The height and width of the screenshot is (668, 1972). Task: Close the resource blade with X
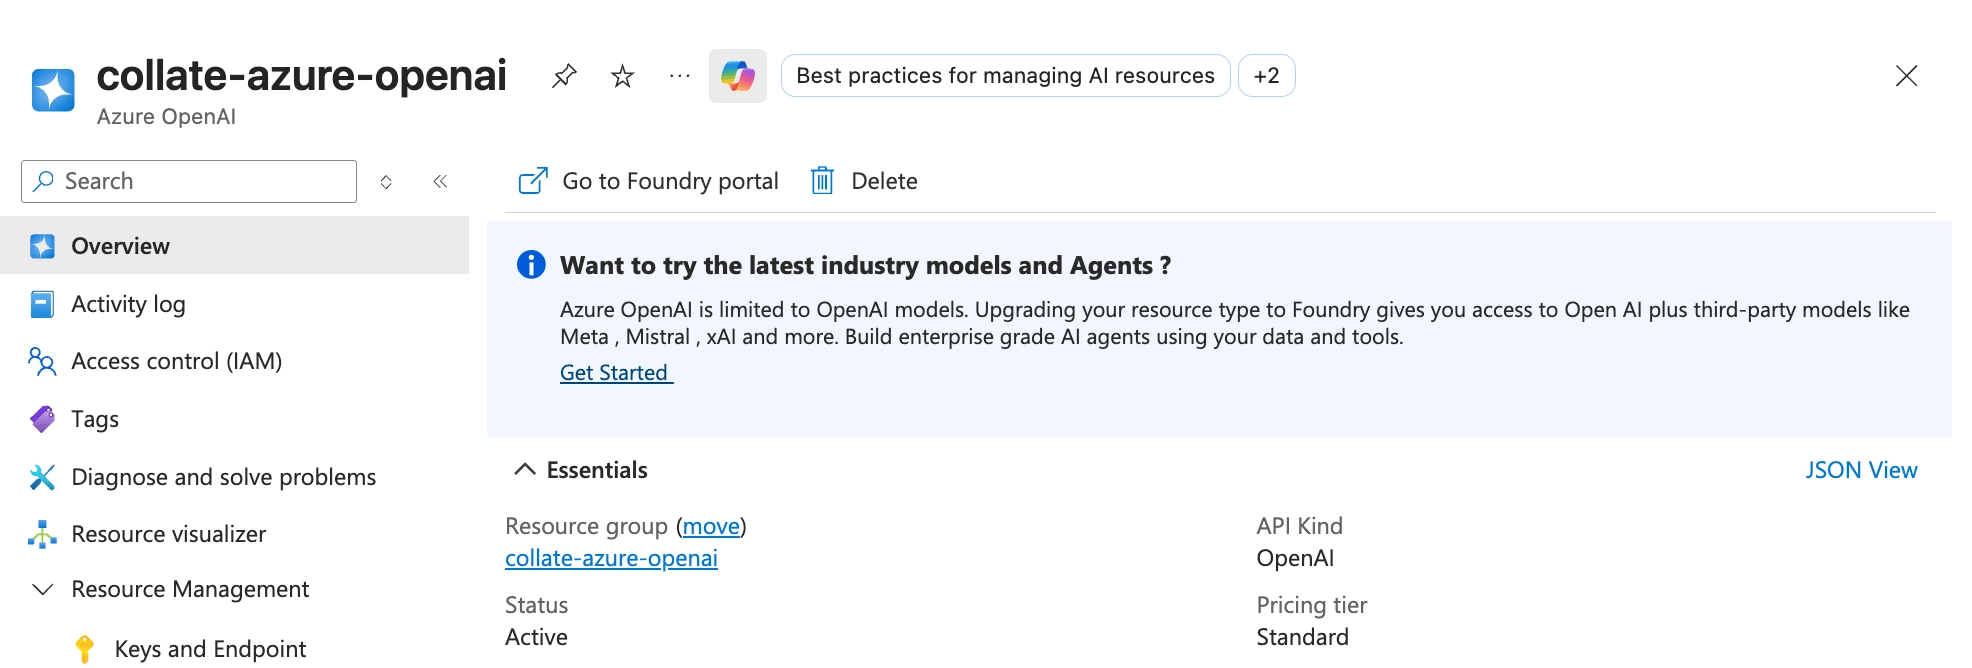[1906, 76]
